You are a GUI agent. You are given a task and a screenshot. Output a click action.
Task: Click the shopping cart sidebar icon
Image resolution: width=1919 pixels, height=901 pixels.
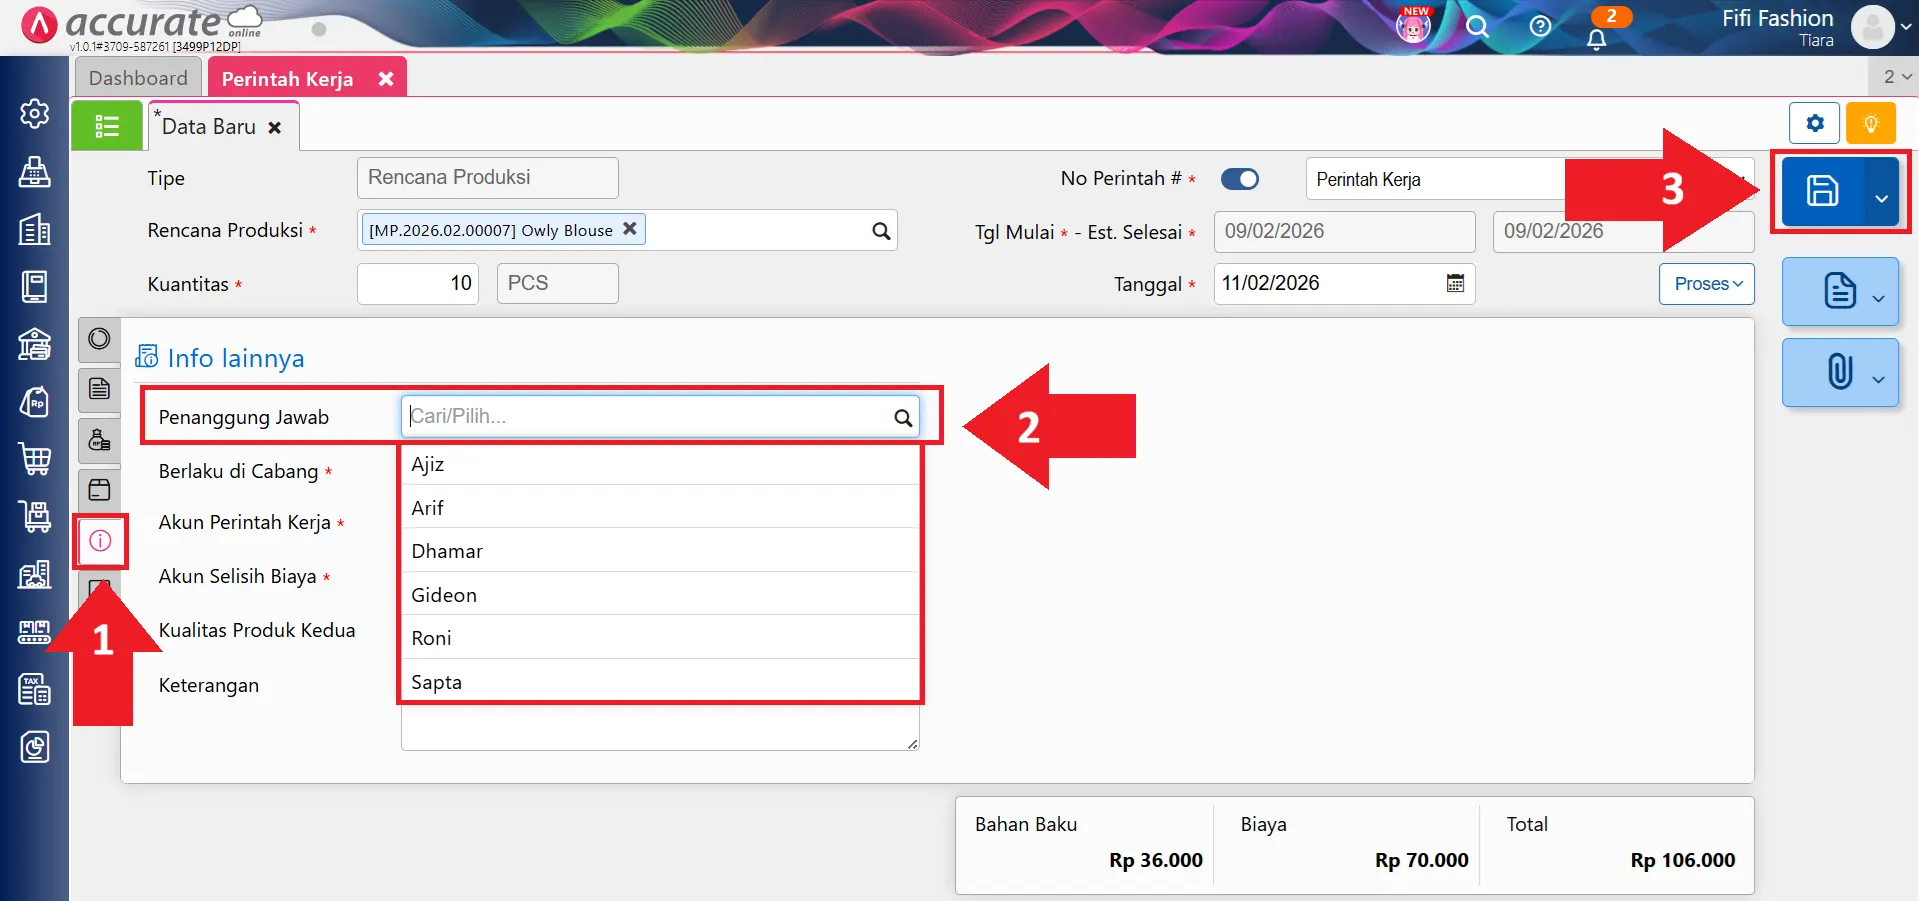click(35, 459)
